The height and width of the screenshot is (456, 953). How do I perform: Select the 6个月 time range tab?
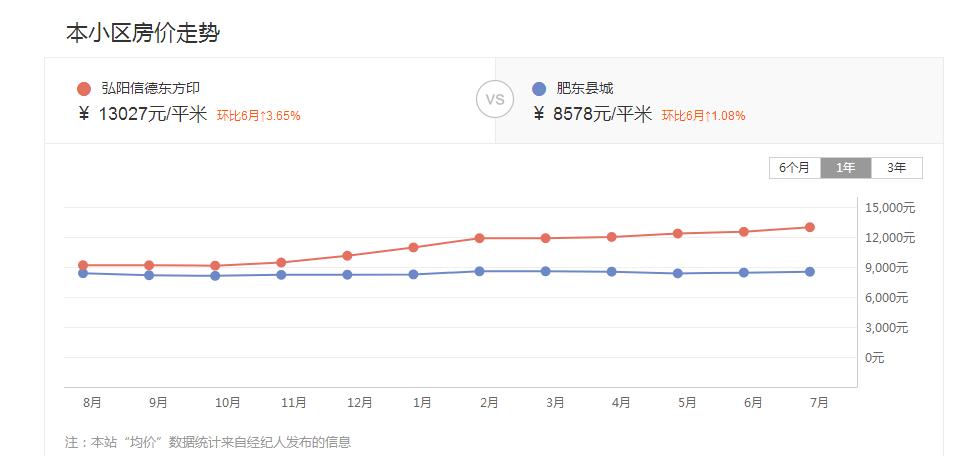pos(795,168)
